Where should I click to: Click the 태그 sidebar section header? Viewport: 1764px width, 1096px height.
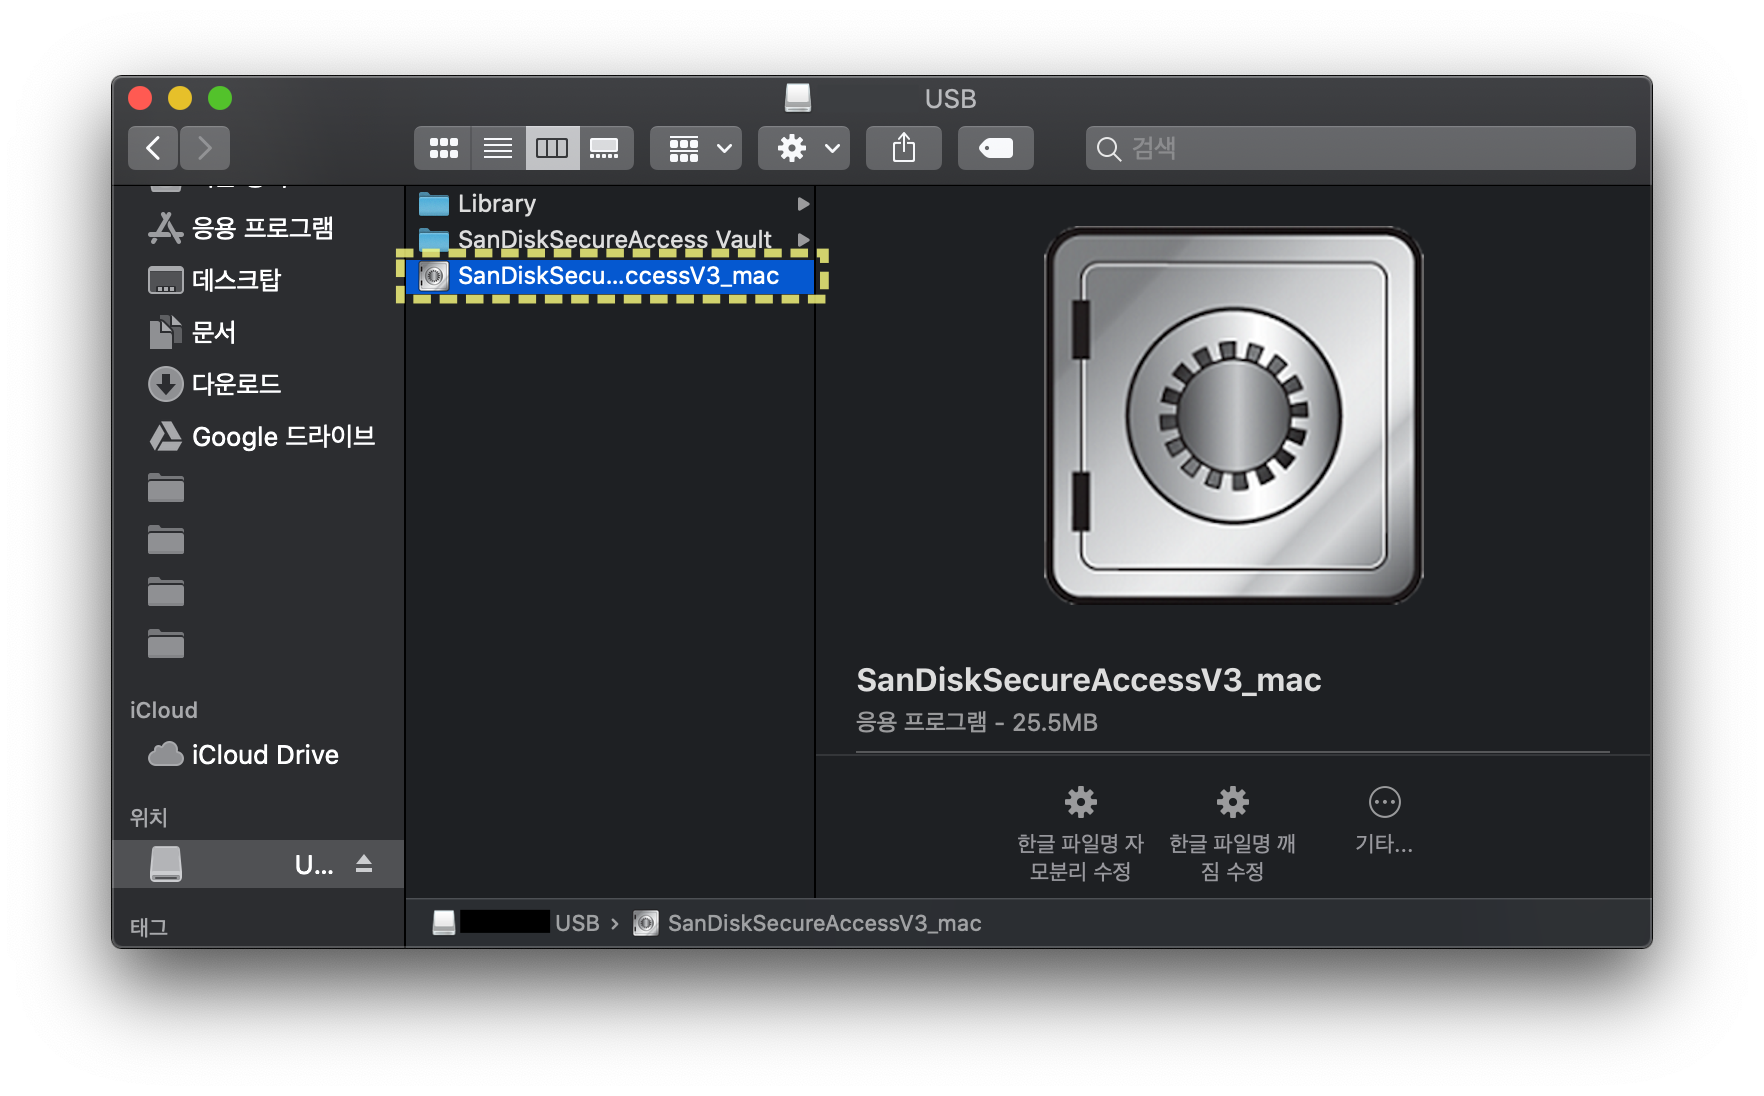[149, 927]
